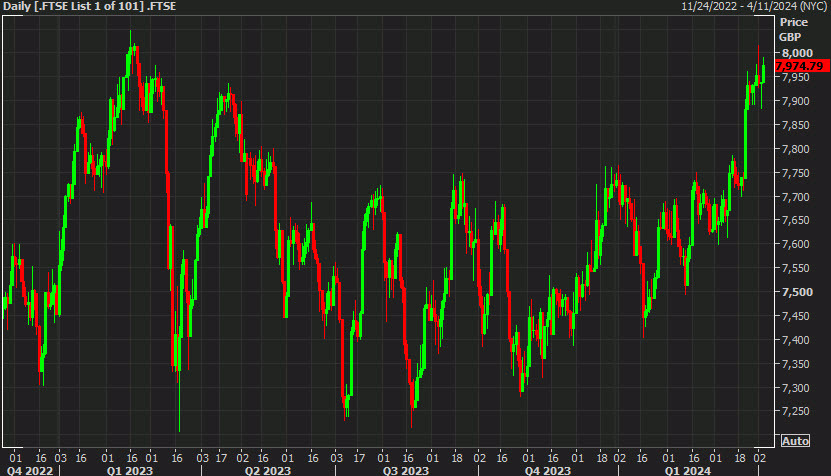
Task: Click the Q4 2023 quarter label
Action: [547, 470]
